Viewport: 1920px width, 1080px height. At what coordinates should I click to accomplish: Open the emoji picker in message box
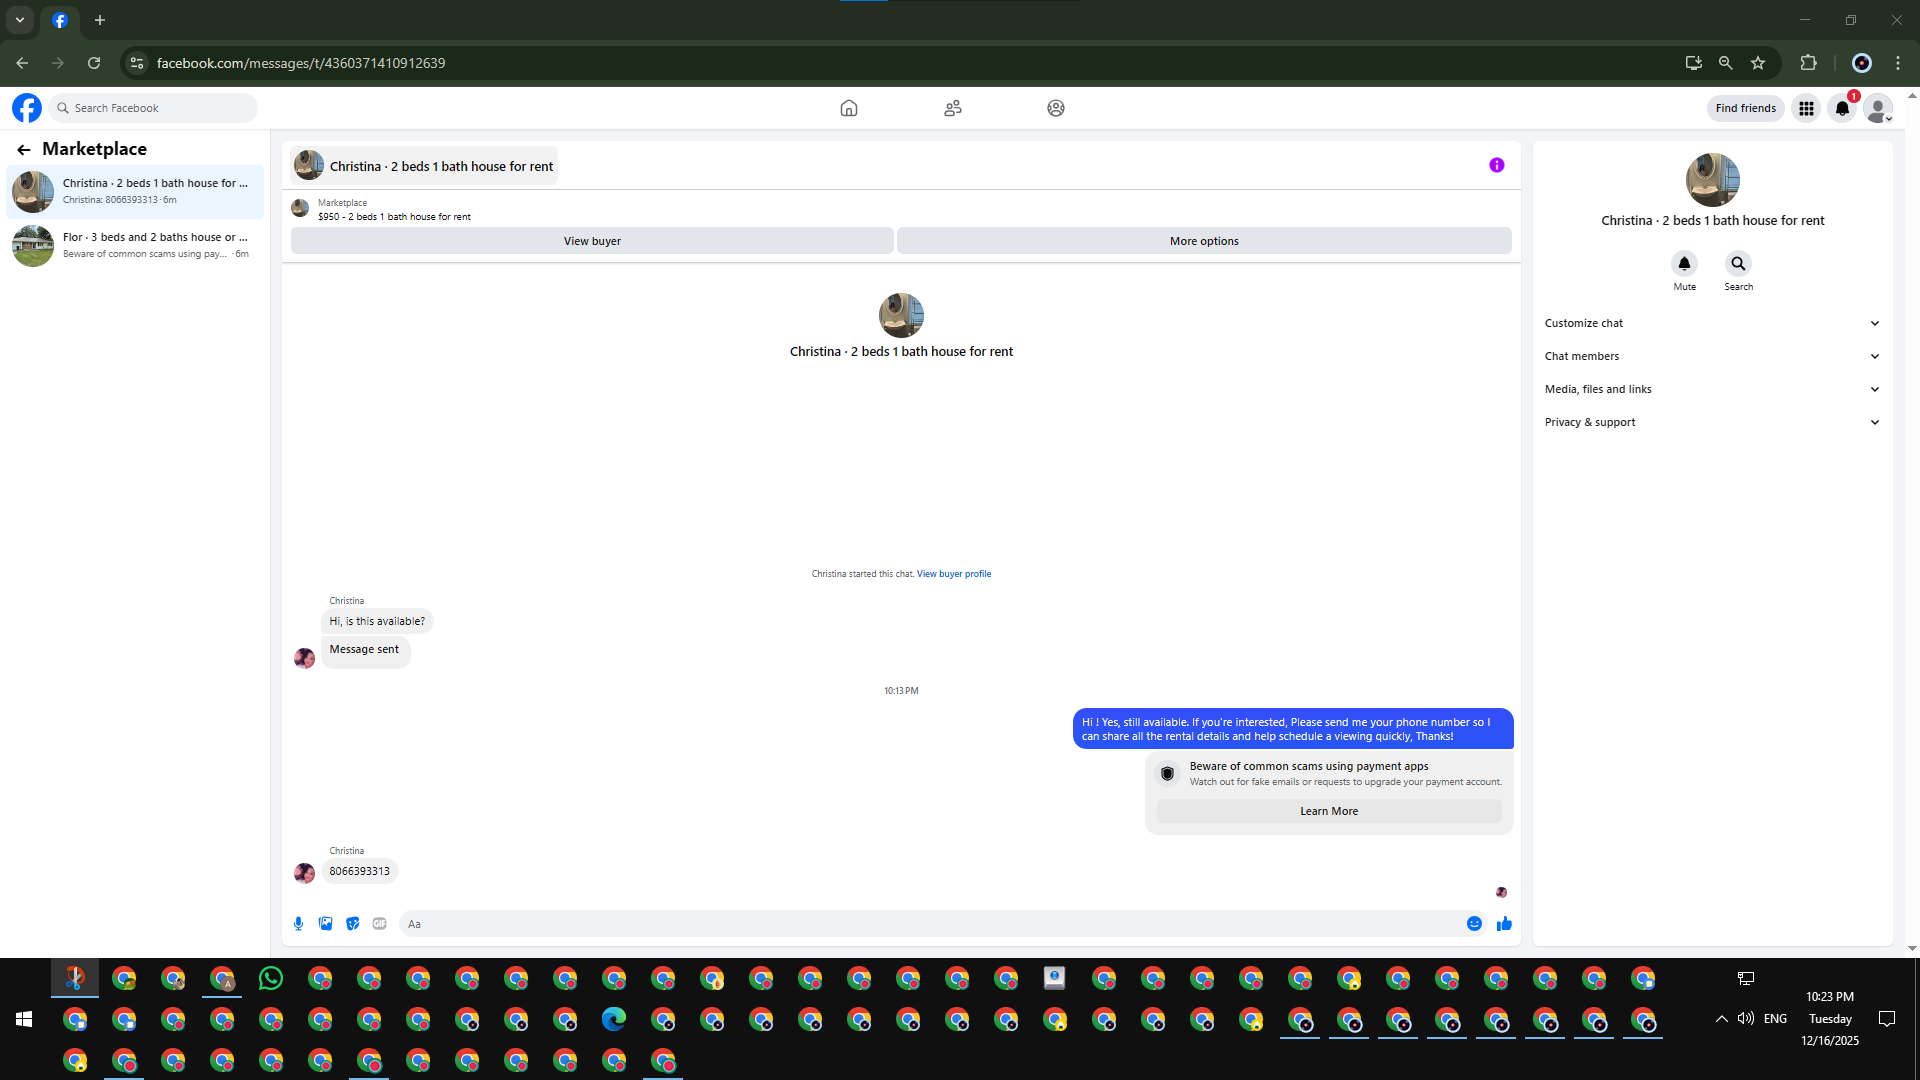coord(1474,924)
